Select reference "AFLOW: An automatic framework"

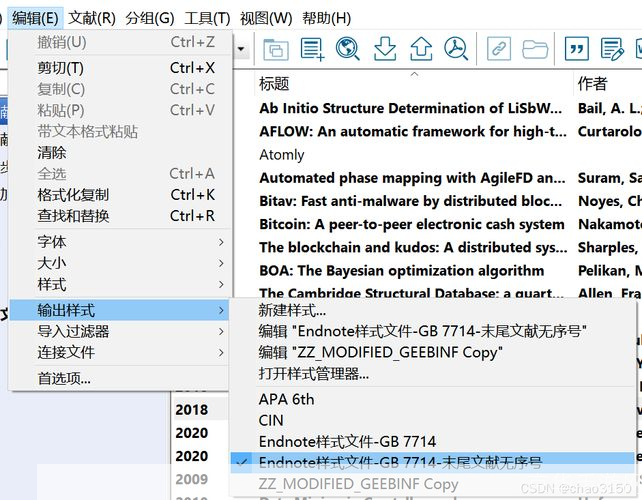point(413,131)
